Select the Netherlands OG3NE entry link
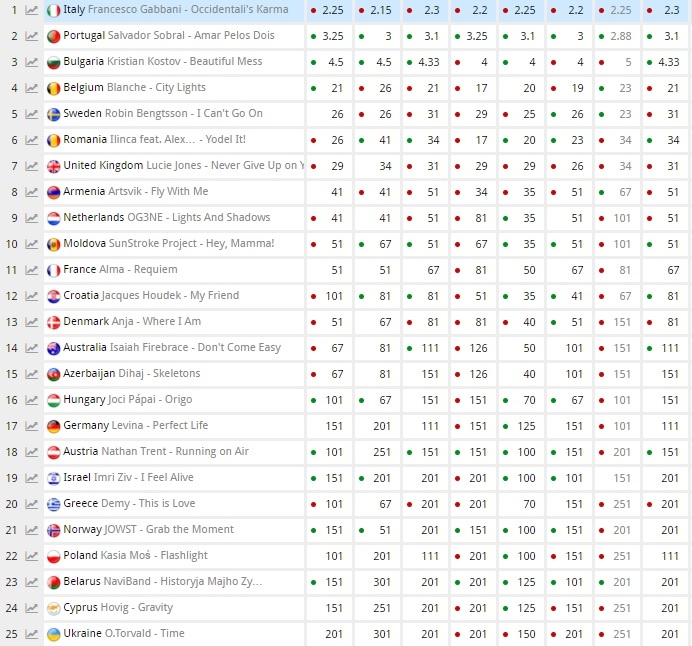Viewport: 692px width, 646px height. [166, 218]
